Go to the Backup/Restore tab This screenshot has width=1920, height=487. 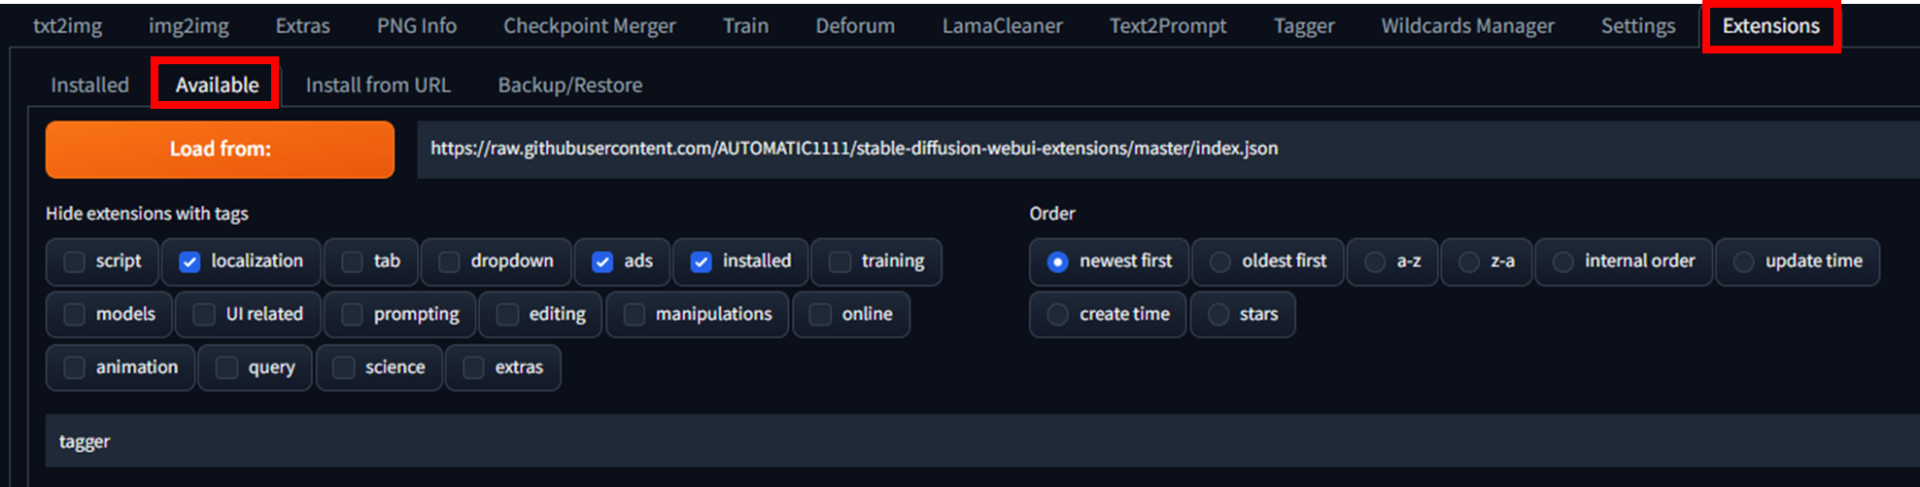click(570, 85)
